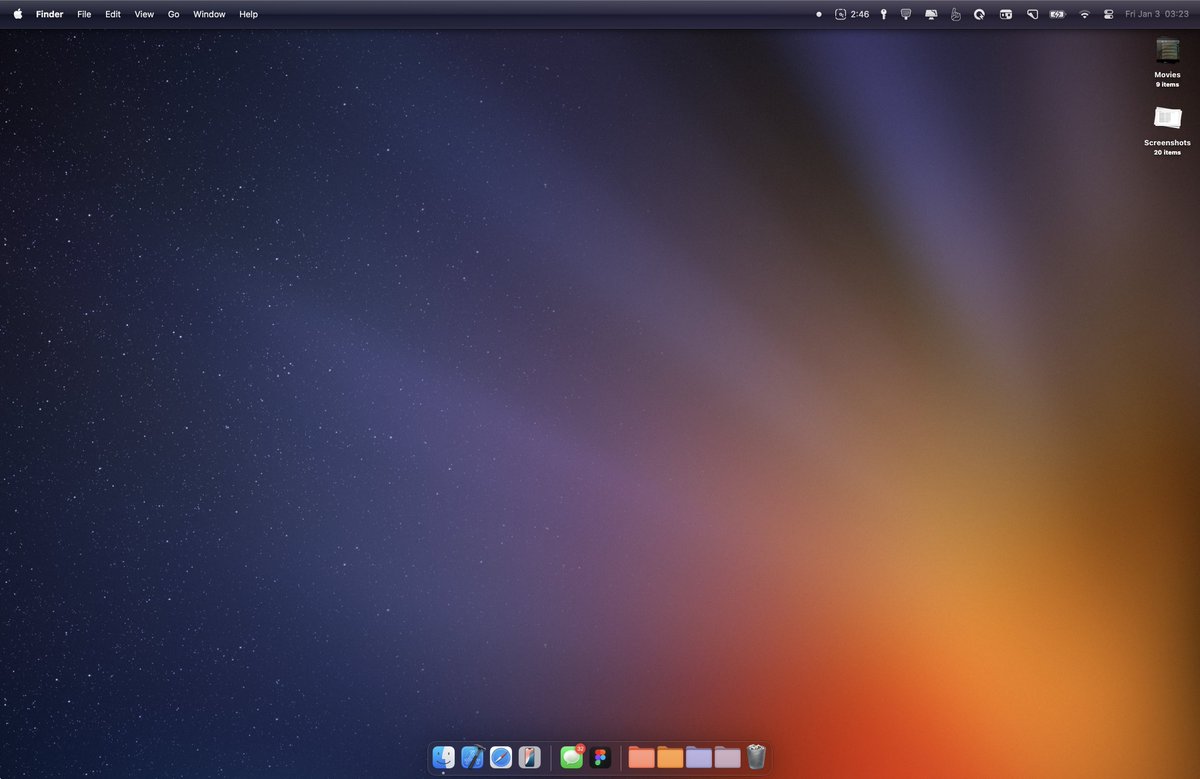Click the card-shaped icon in menu bar
The image size is (1200, 779).
pyautogui.click(x=1006, y=14)
